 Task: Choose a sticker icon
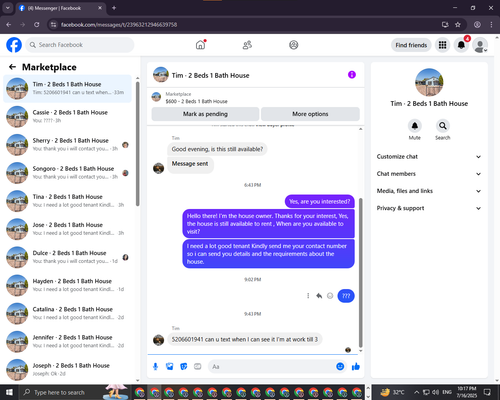click(x=184, y=367)
